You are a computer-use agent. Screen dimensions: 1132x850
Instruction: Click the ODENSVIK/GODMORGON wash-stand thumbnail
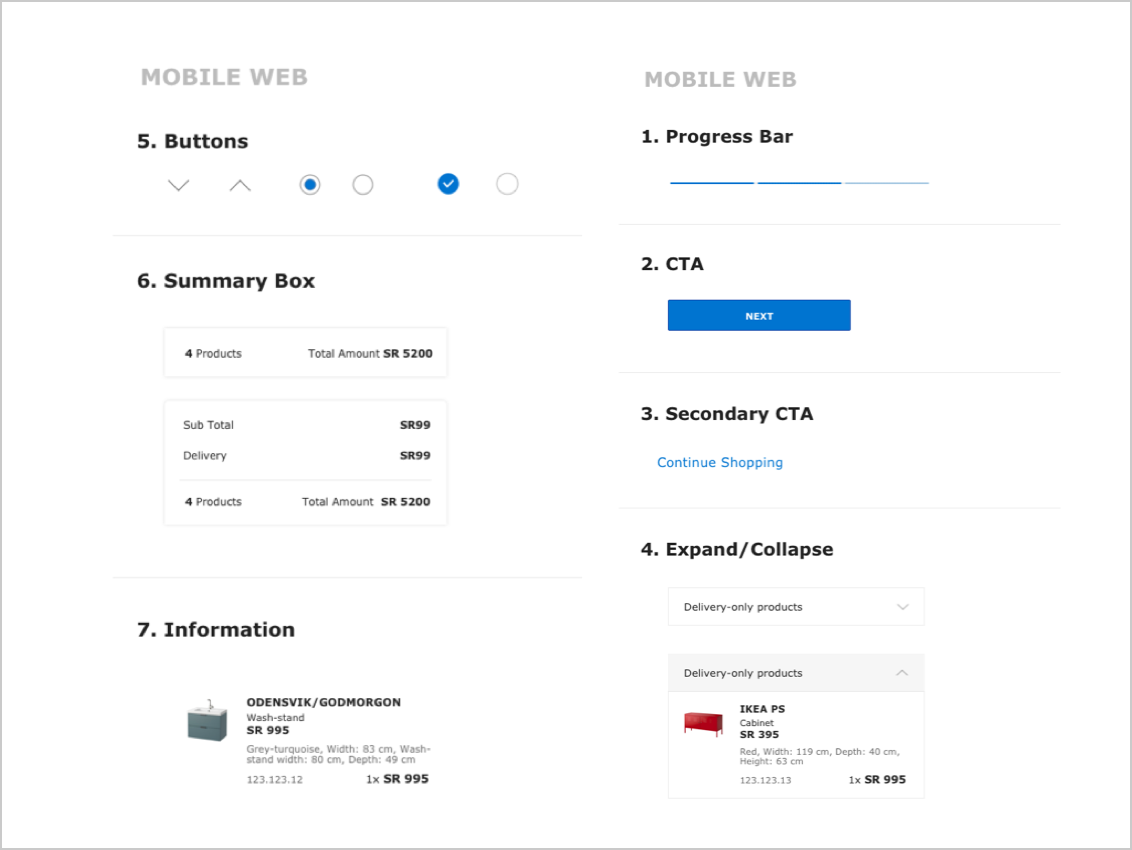[204, 722]
